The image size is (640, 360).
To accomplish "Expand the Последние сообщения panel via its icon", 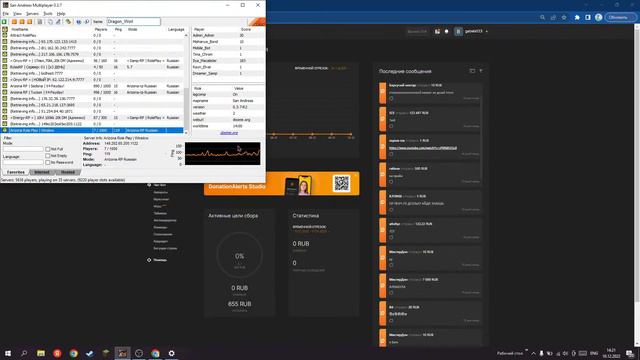I will (472, 71).
